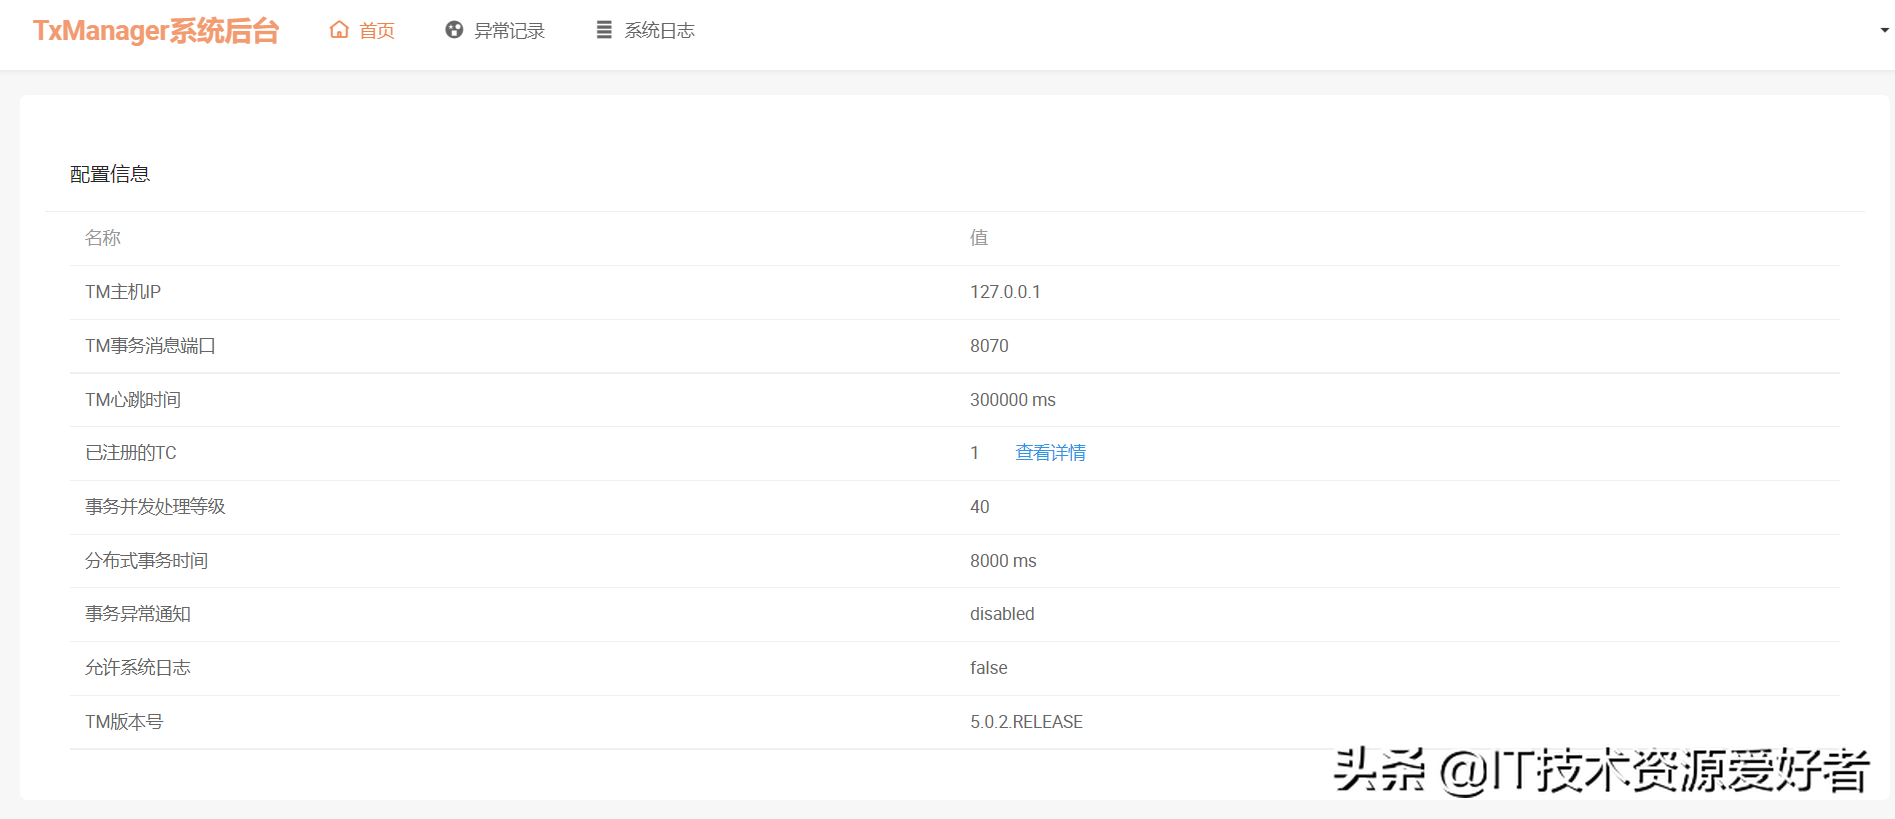Select the 300000 ms heartbeat value

[1012, 400]
